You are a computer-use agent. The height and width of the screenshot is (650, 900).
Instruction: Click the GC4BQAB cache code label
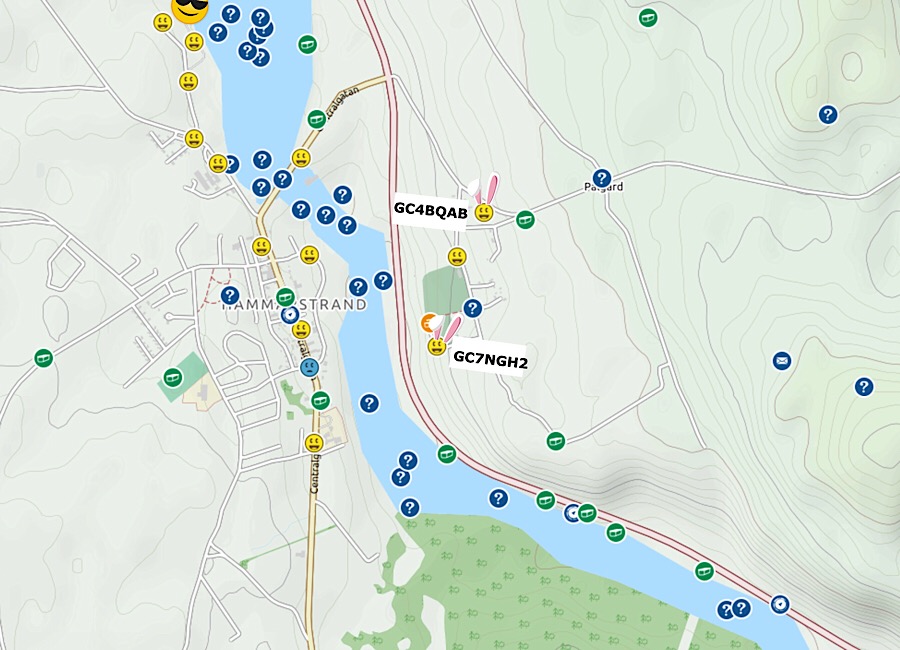(431, 212)
